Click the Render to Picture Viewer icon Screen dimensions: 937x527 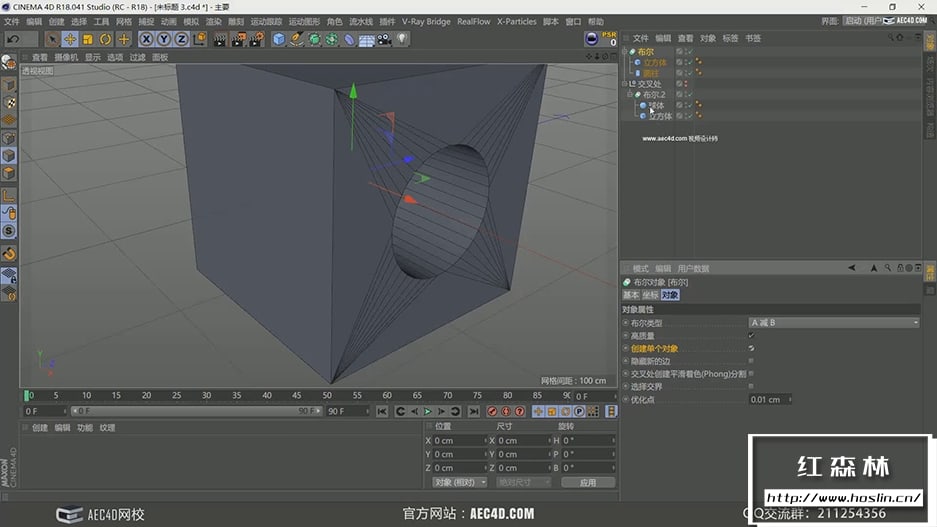pos(238,39)
